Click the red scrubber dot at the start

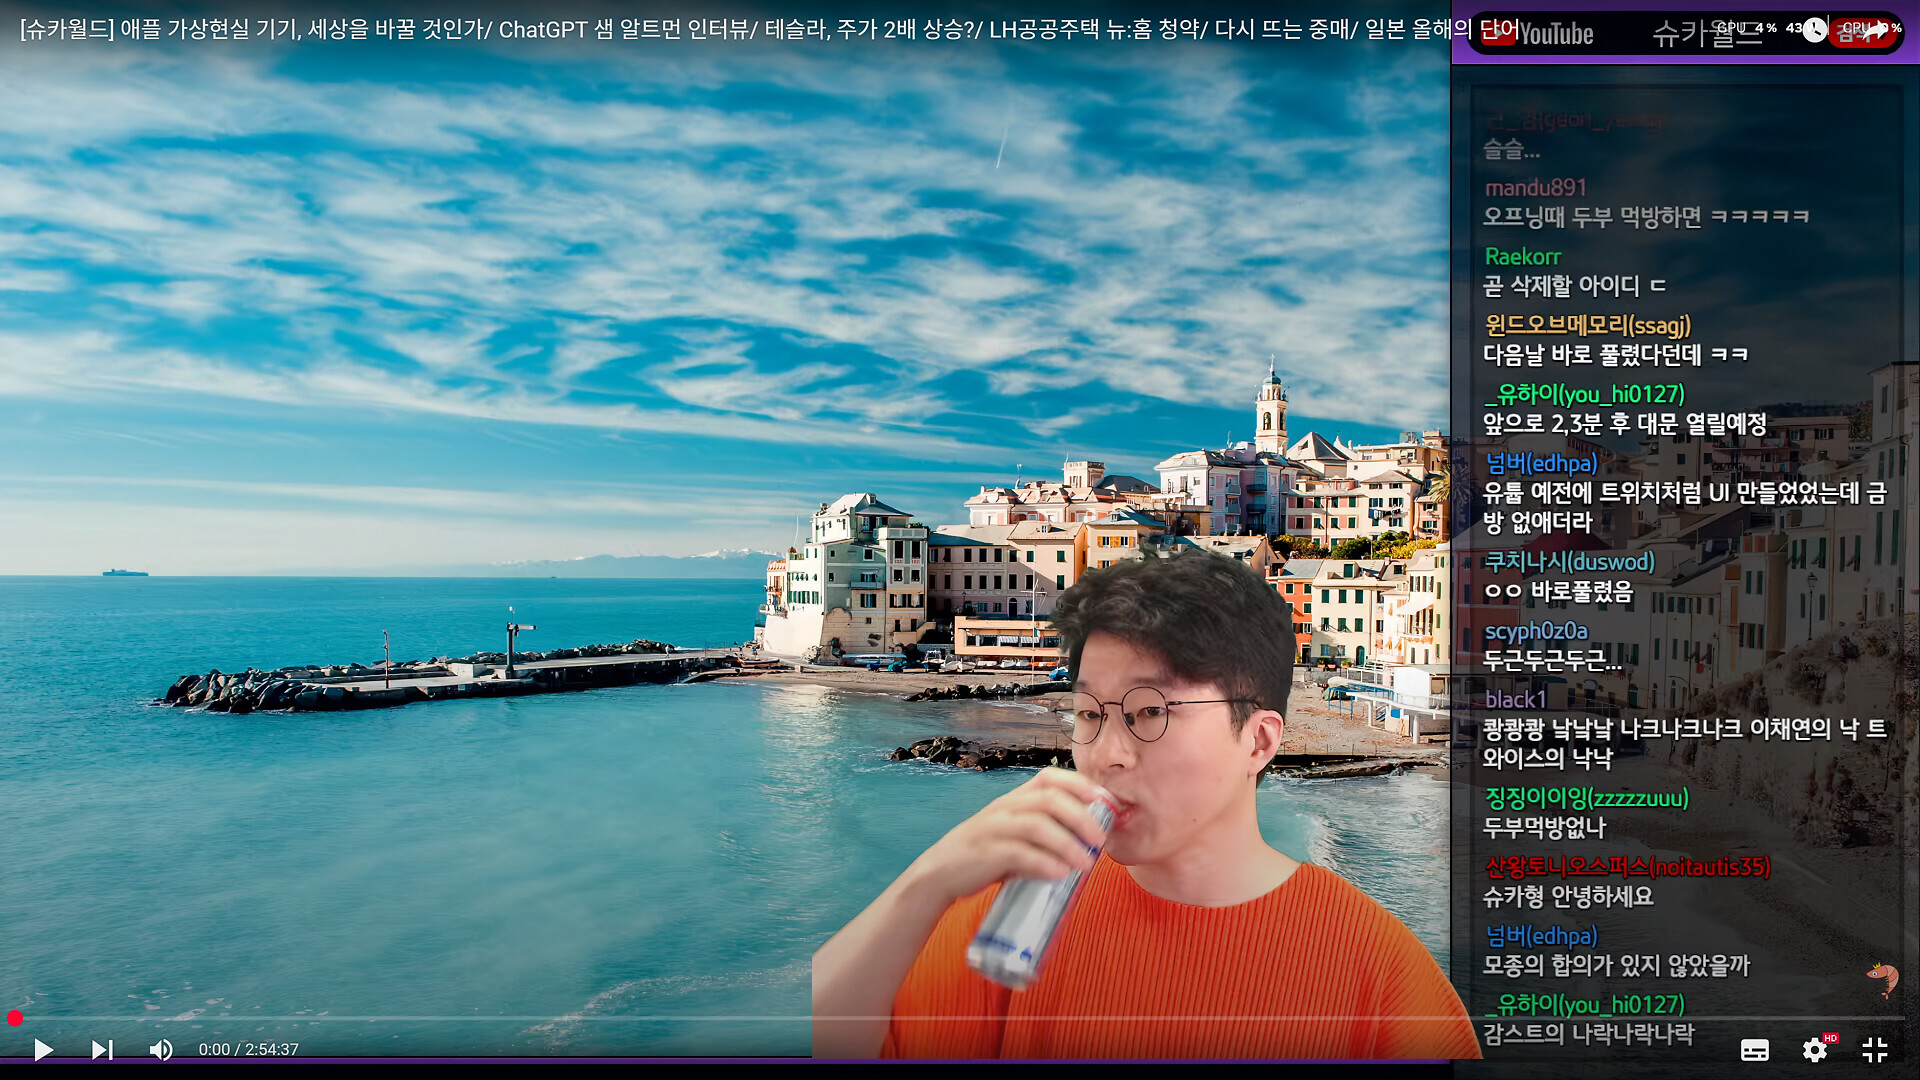15,1018
